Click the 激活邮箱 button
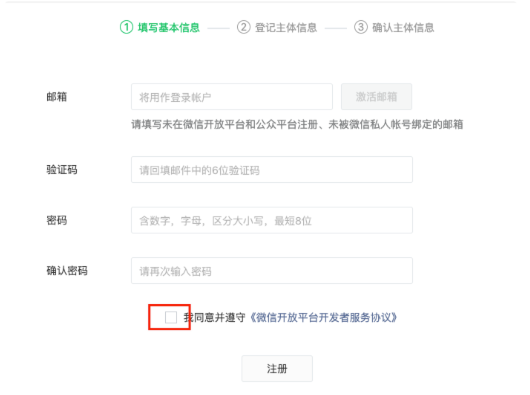 376,97
